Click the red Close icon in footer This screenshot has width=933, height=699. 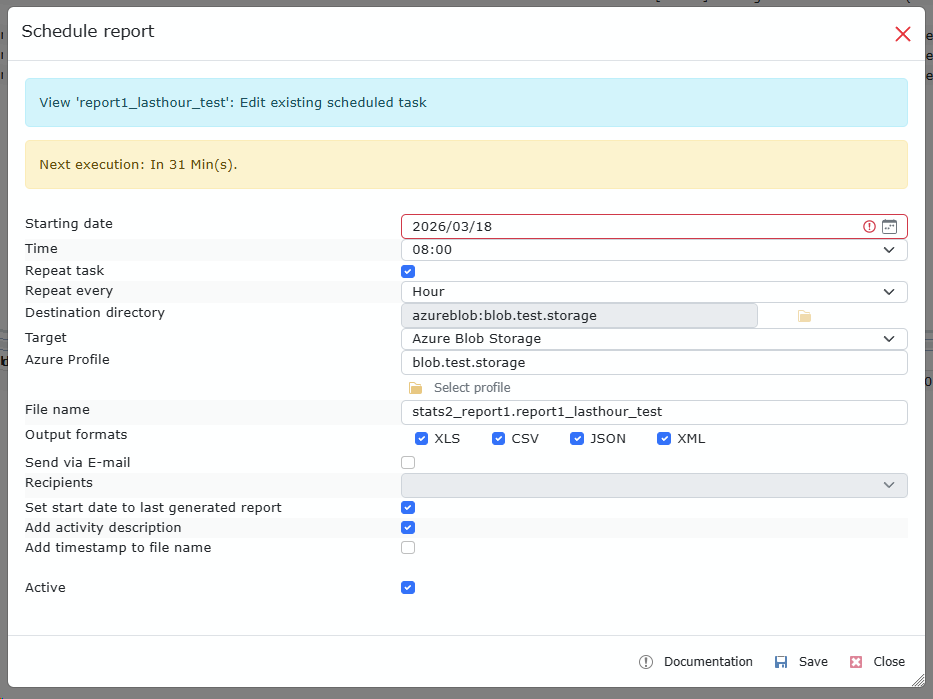click(x=856, y=662)
